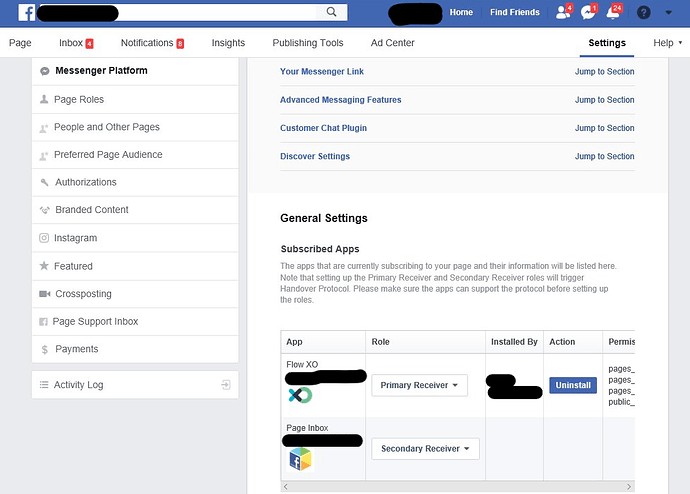Open the Primary Receiver role dropdown
Viewport: 690px width, 494px height.
click(x=419, y=385)
